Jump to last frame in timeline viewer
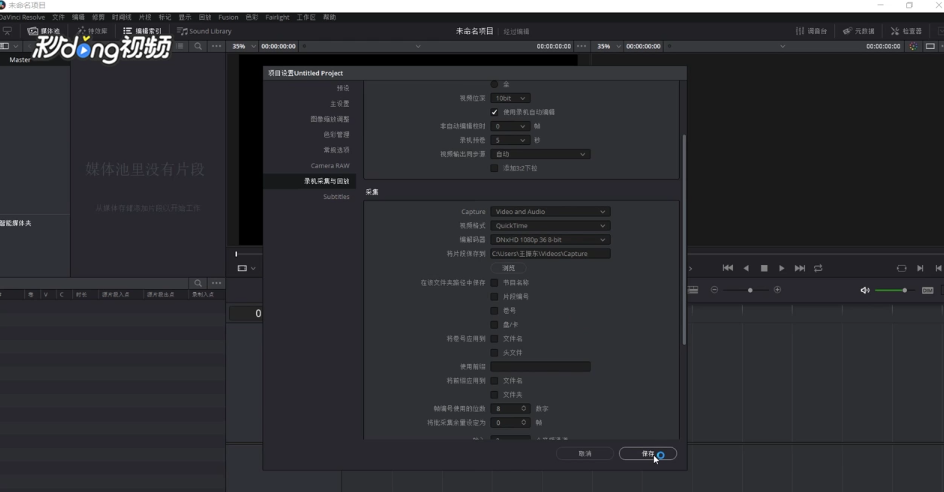This screenshot has width=944, height=492. (800, 268)
